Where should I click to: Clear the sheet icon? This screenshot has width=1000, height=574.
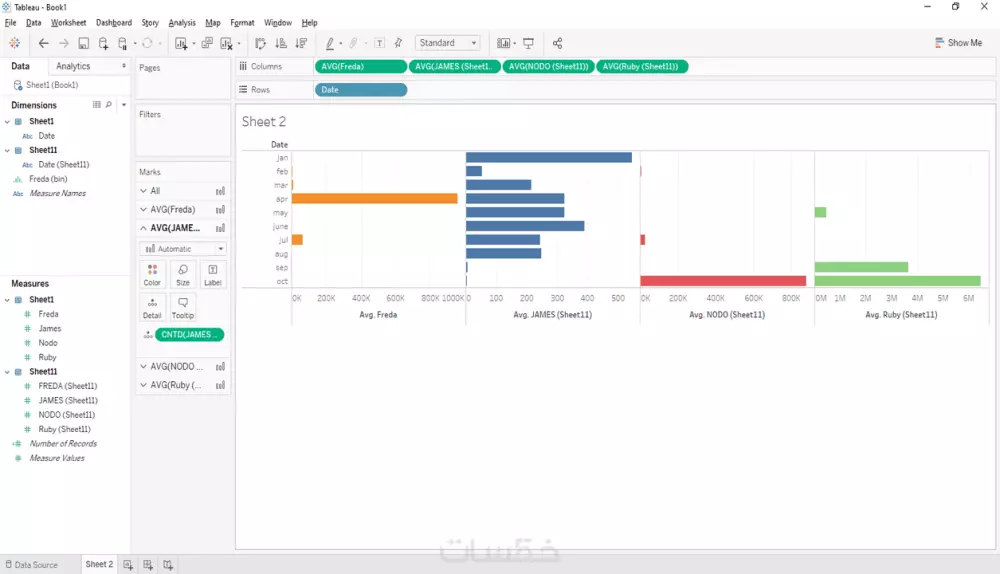[x=226, y=43]
